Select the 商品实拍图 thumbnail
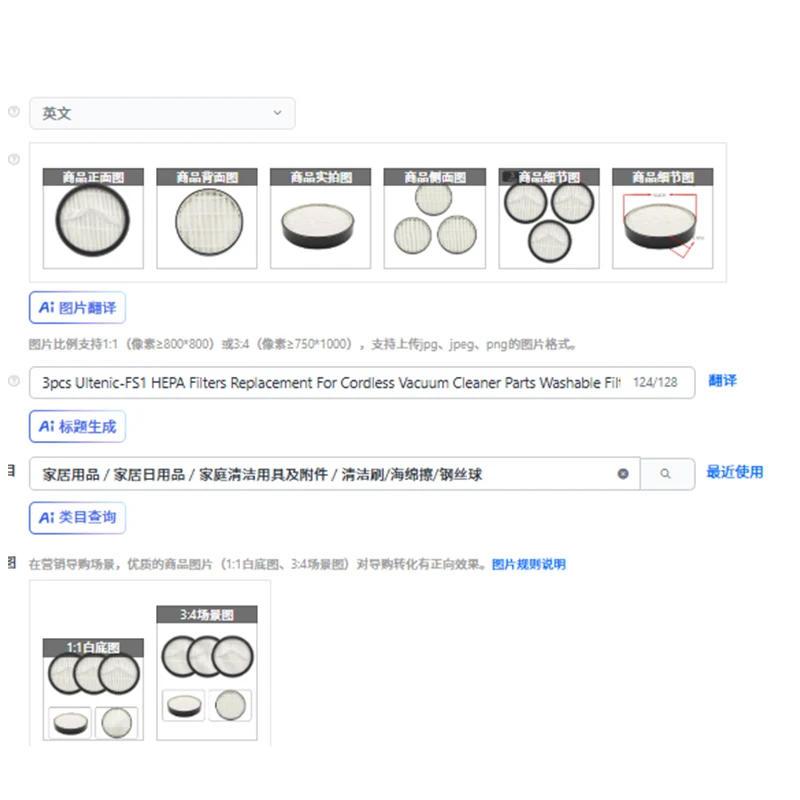 [x=320, y=218]
